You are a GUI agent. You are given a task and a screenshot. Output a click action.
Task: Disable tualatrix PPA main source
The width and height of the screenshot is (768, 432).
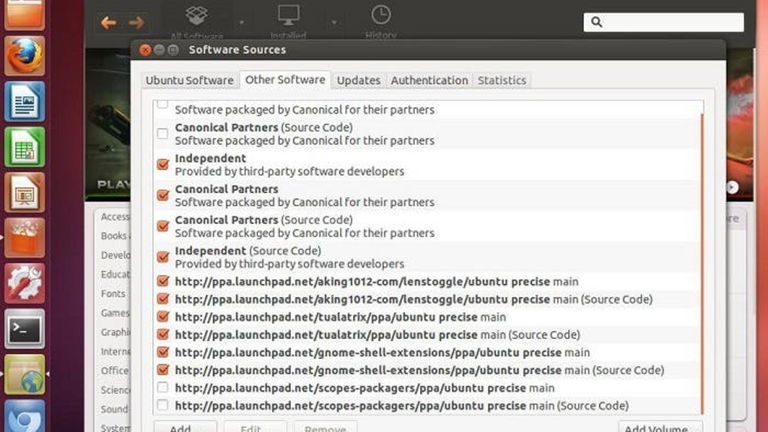click(x=163, y=317)
